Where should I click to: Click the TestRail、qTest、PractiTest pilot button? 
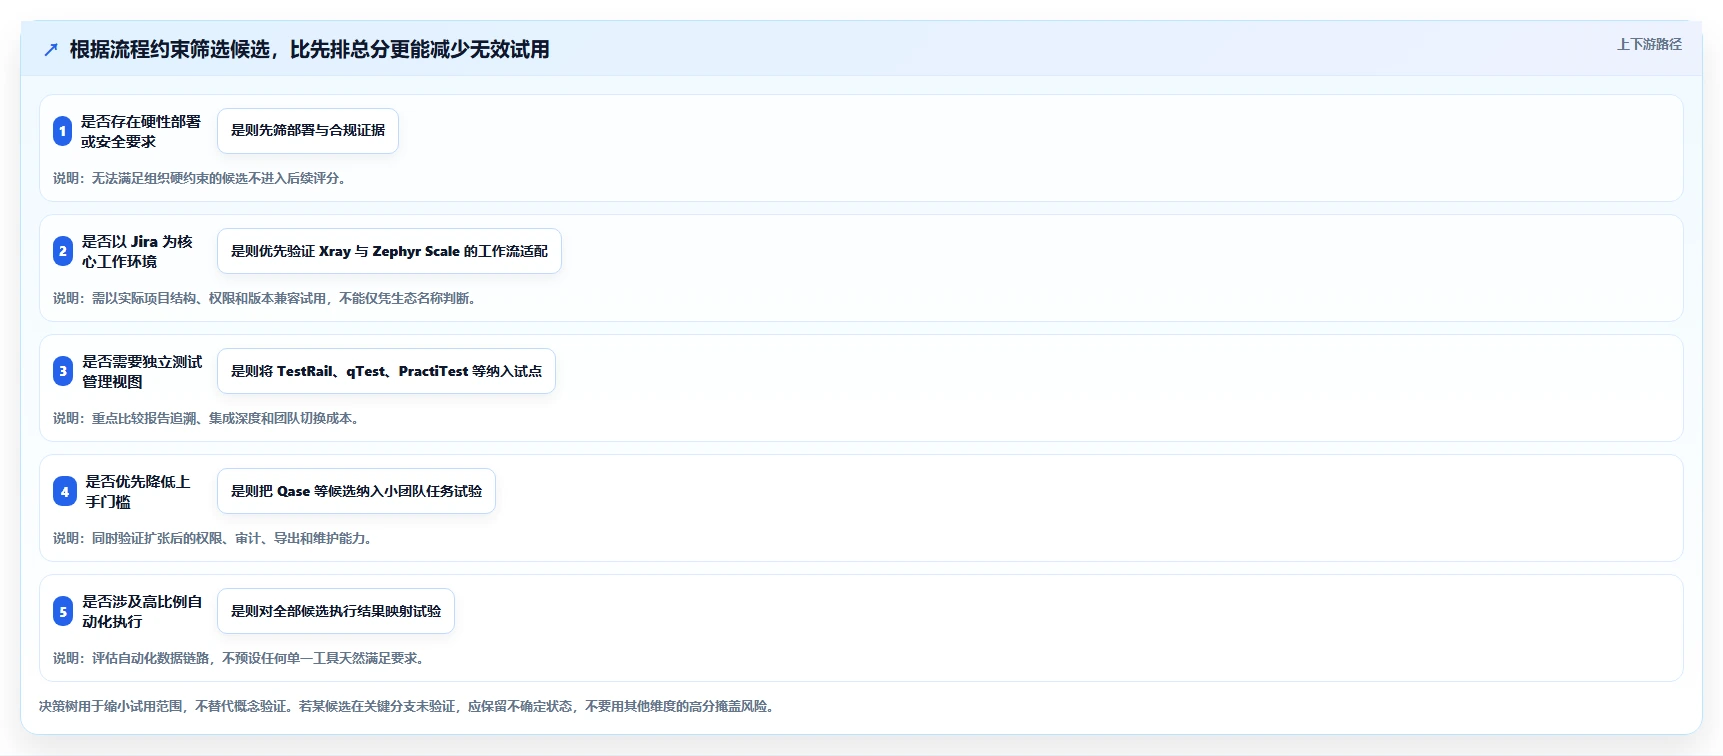point(386,371)
